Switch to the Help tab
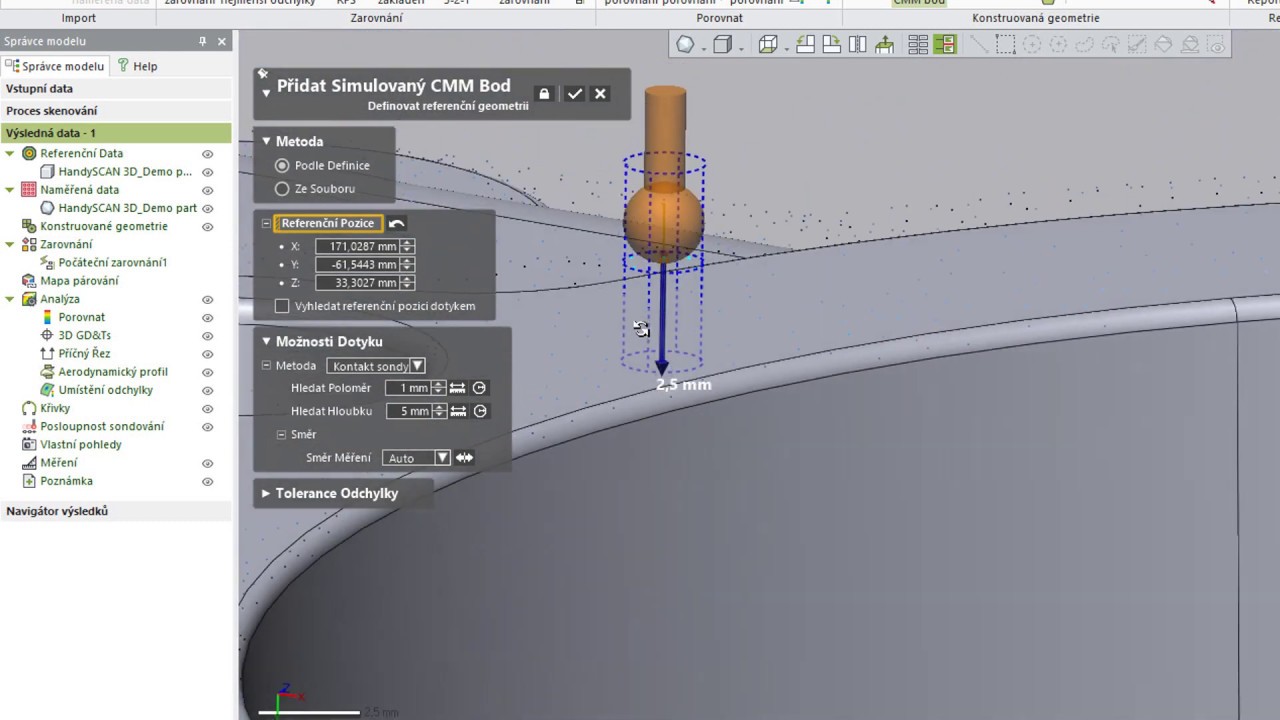 137,66
